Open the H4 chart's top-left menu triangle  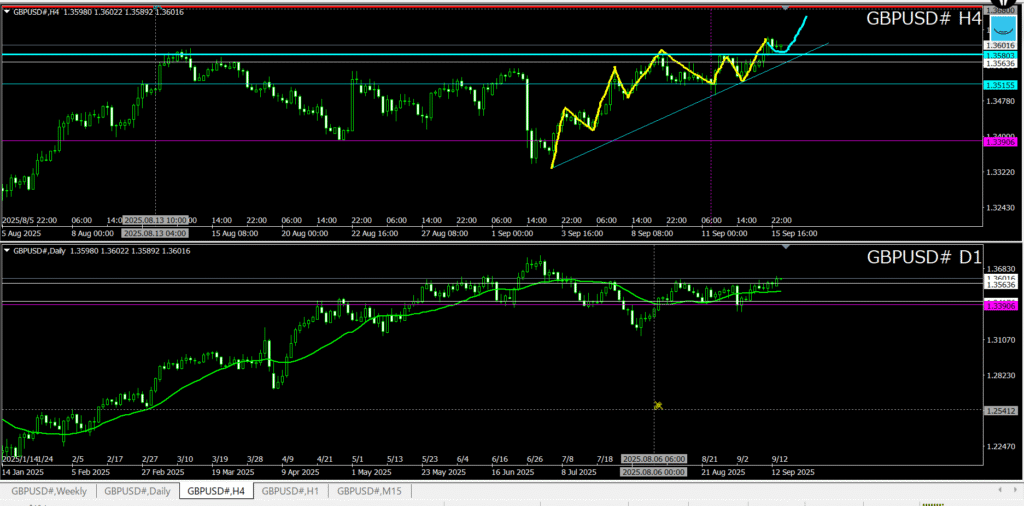pos(7,11)
